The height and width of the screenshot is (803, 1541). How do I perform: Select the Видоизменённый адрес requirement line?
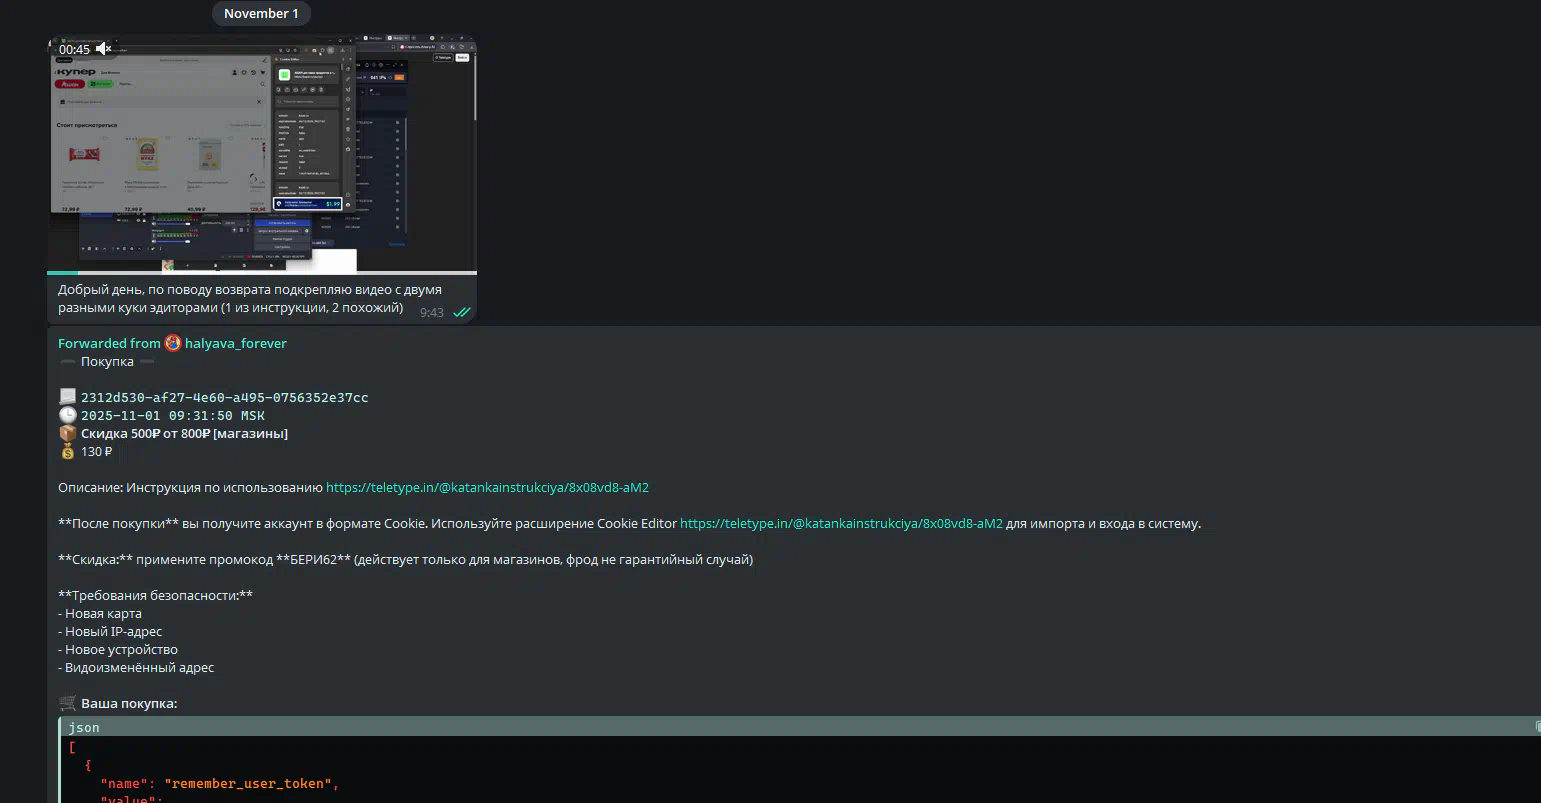tap(136, 667)
